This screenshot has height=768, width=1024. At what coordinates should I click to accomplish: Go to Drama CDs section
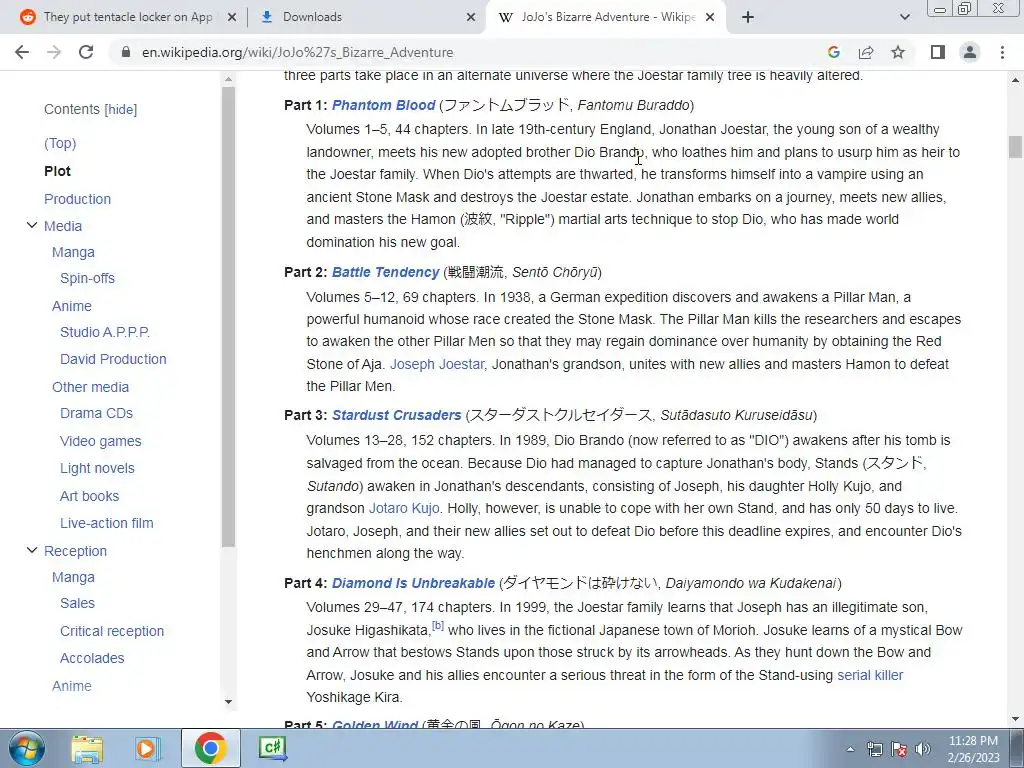pos(96,413)
